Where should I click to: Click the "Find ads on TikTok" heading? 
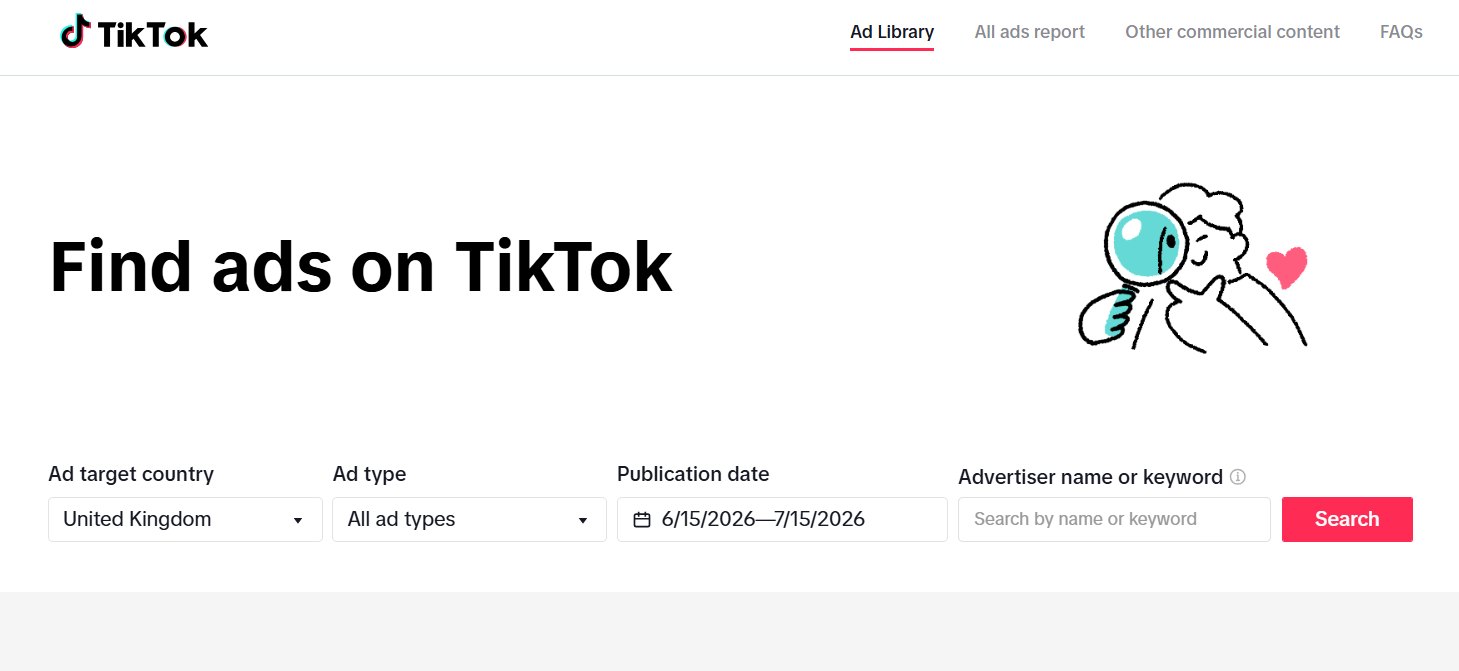(x=361, y=266)
